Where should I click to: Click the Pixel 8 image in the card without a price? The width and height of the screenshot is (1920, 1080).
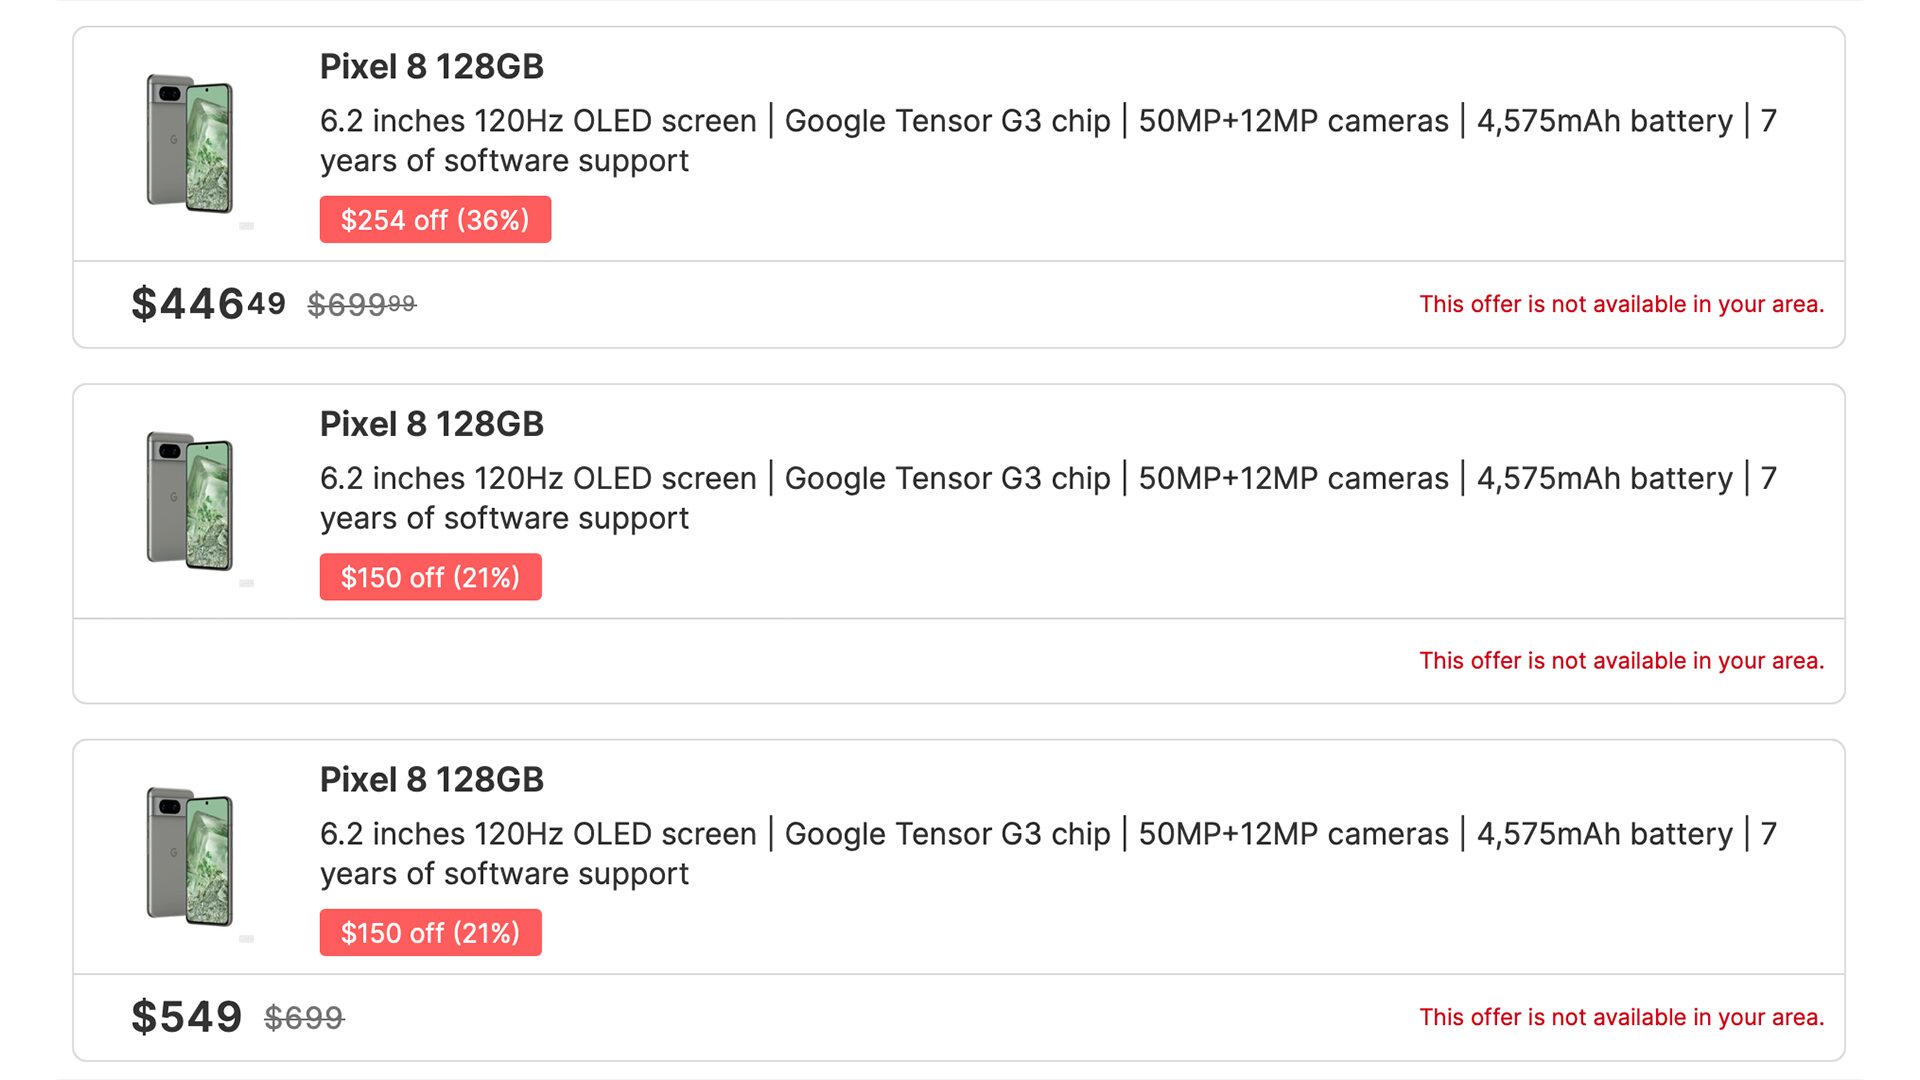coord(190,500)
